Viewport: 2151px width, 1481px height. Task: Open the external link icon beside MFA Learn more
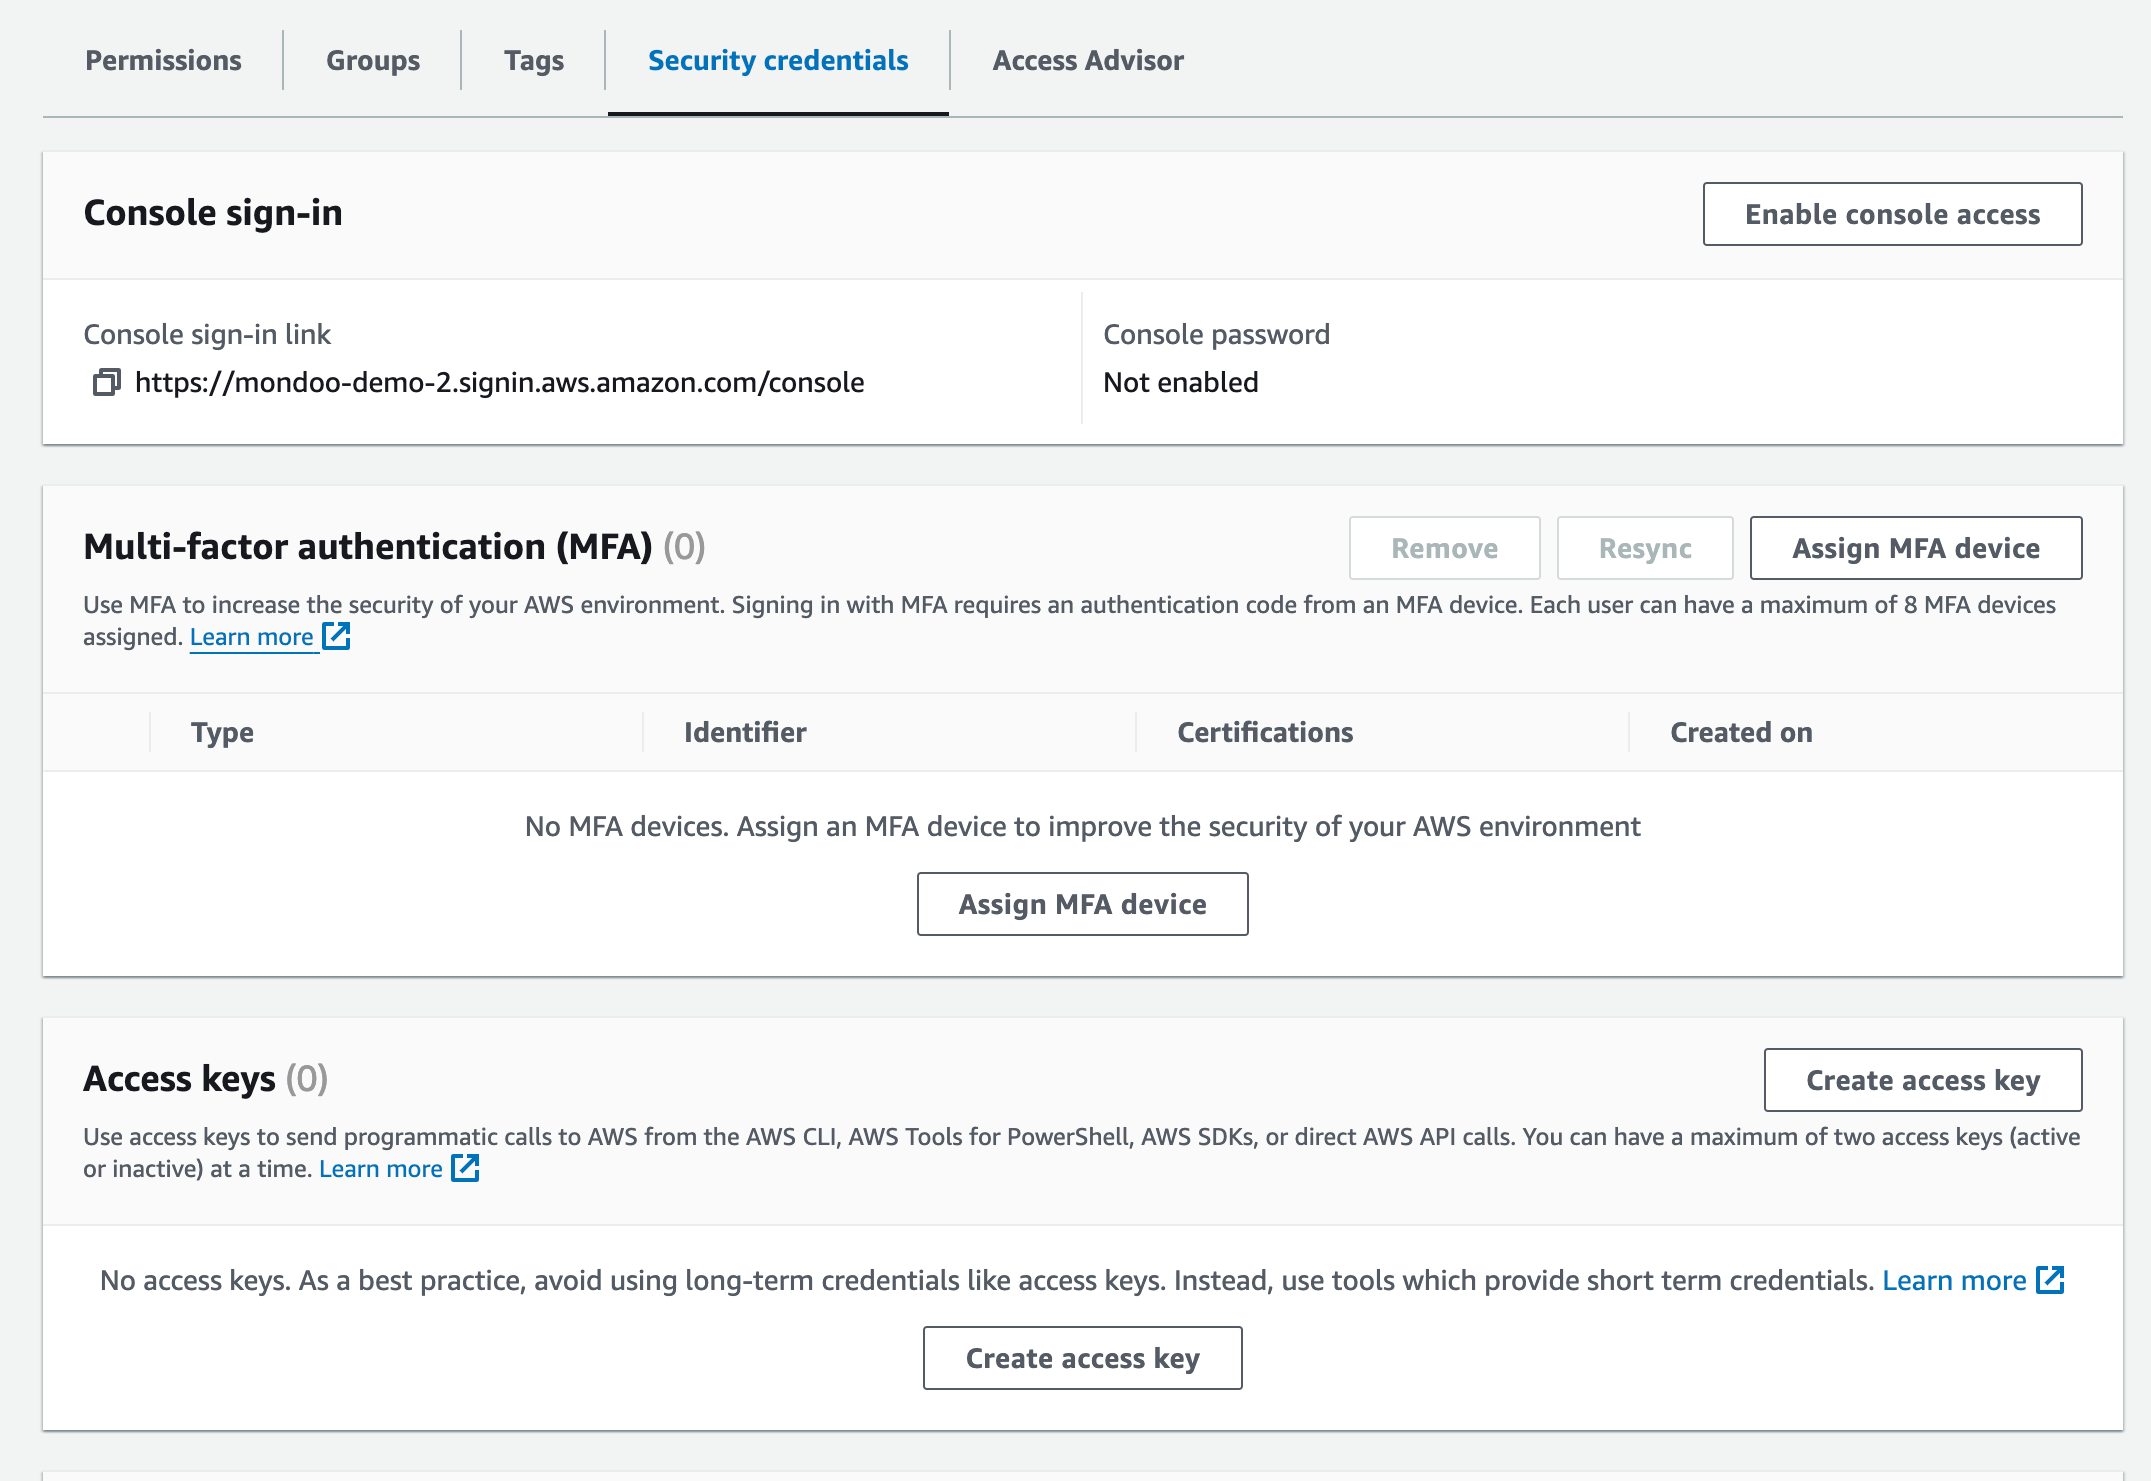point(336,634)
